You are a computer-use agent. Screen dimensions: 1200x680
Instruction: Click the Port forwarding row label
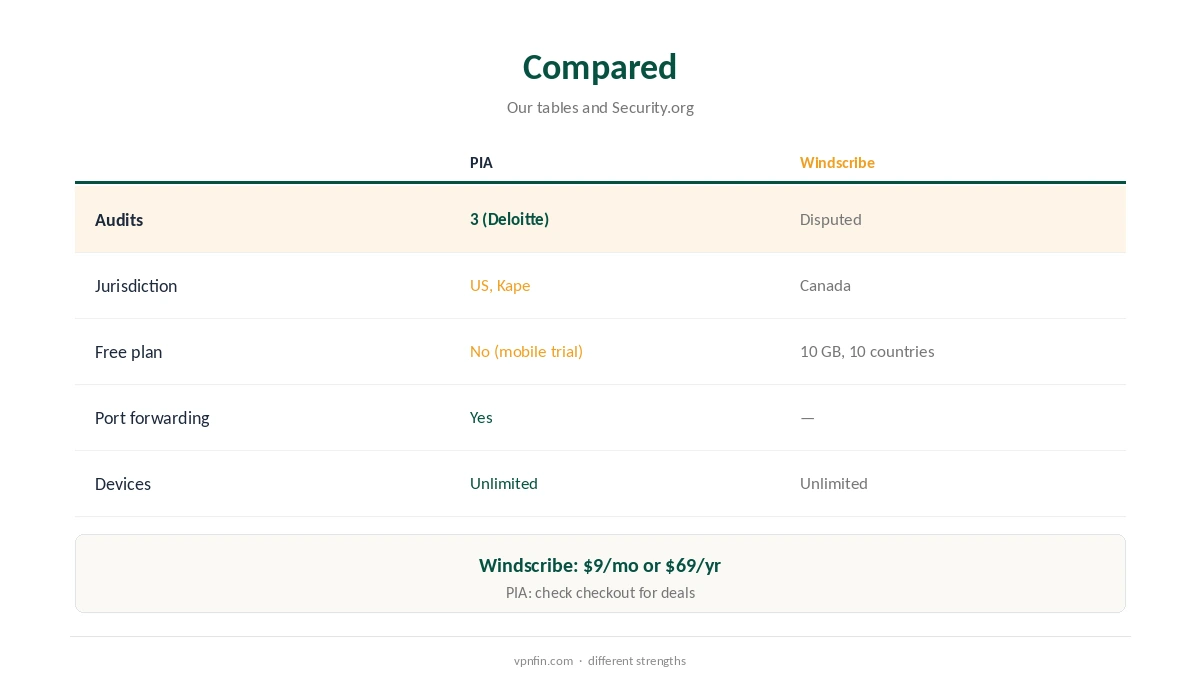pyautogui.click(x=152, y=418)
